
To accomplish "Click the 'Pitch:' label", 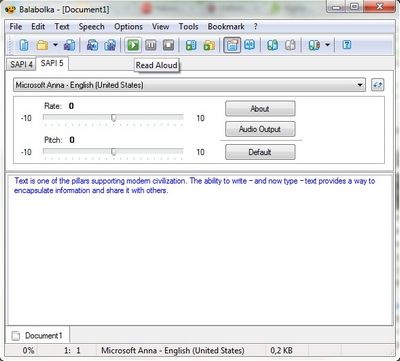I will point(53,140).
